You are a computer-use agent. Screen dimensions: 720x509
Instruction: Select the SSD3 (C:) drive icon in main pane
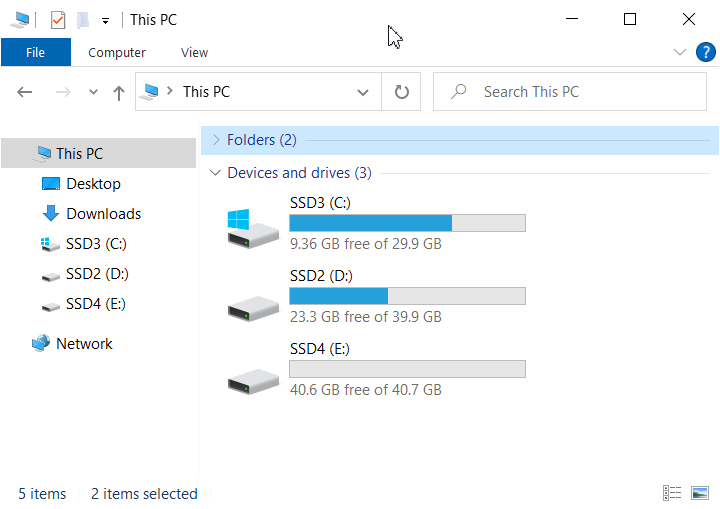click(253, 228)
